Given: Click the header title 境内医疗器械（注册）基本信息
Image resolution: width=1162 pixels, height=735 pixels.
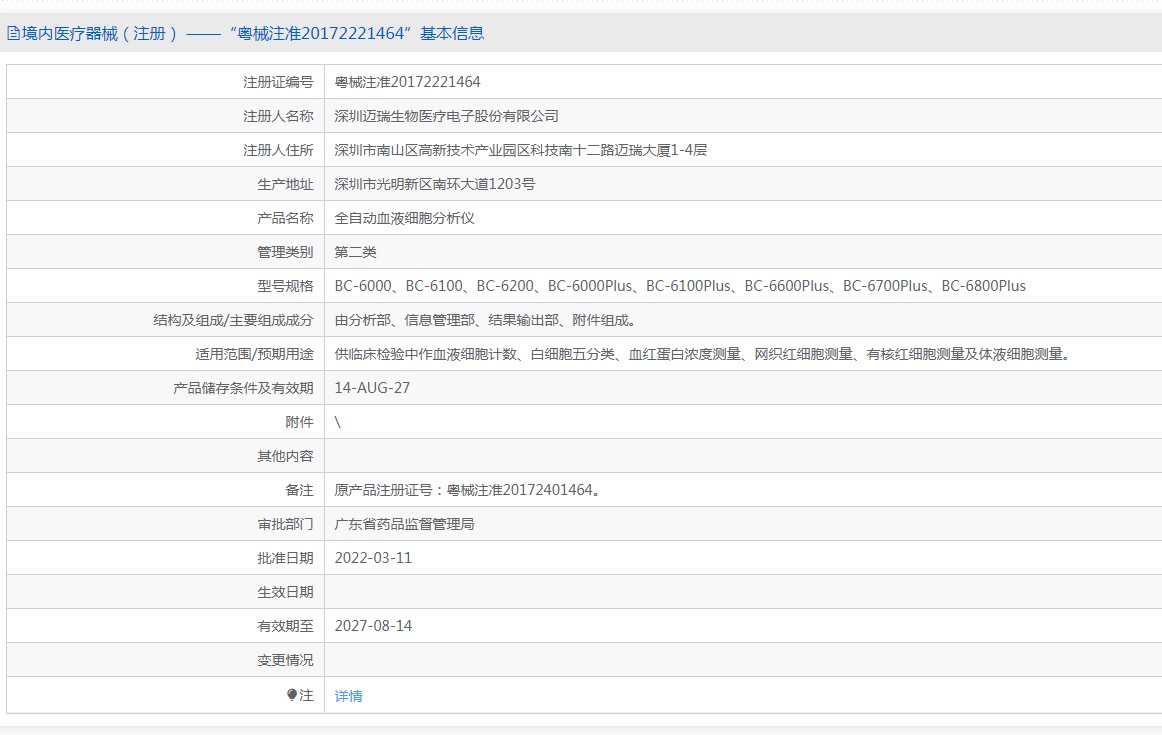Looking at the screenshot, I should [252, 33].
